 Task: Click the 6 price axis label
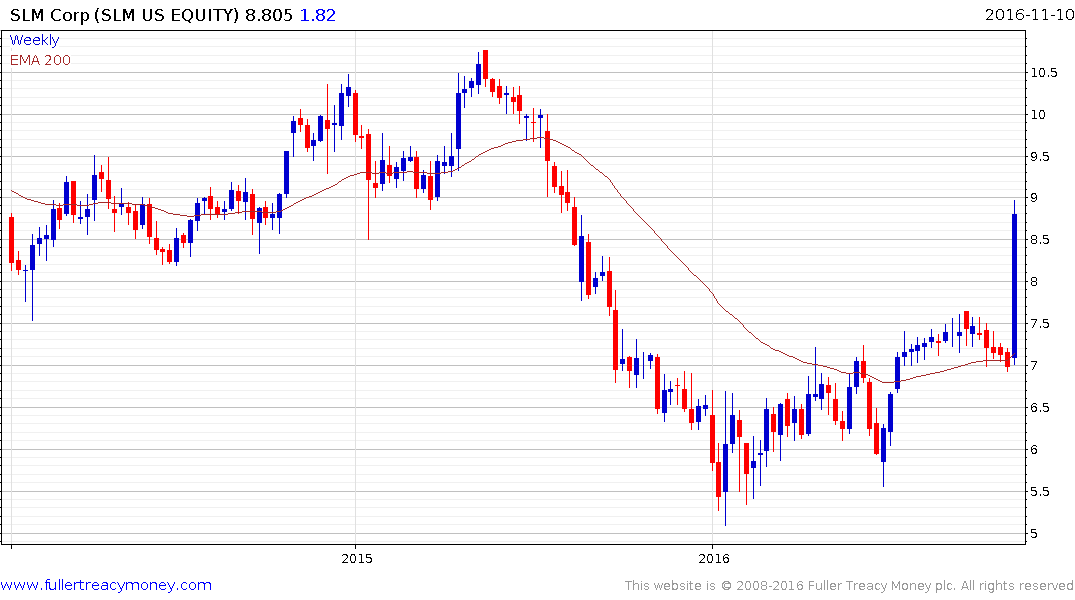(x=1035, y=450)
